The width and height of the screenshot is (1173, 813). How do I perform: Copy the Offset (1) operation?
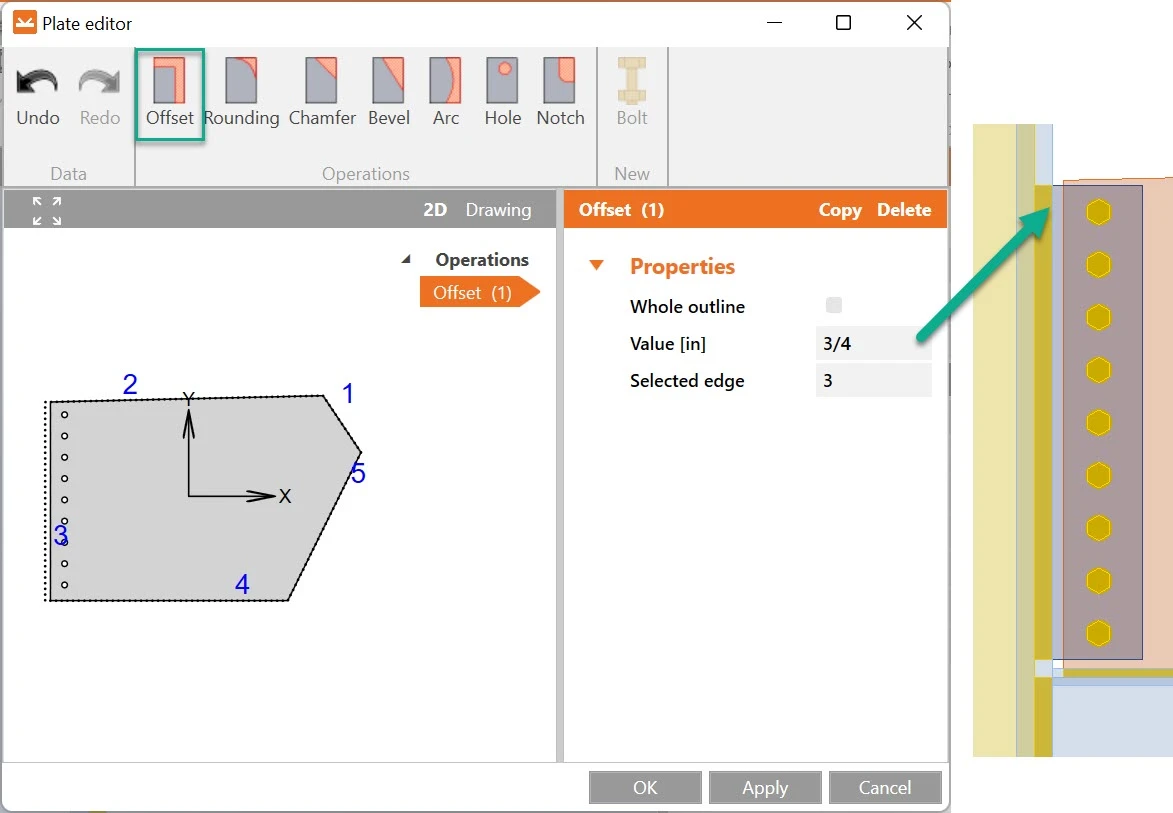click(840, 209)
